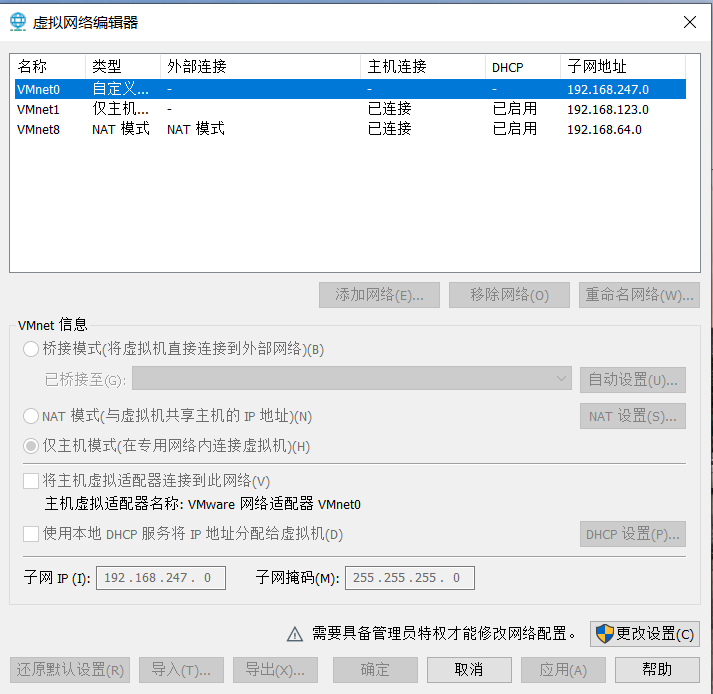Image resolution: width=713 pixels, height=694 pixels.
Task: Click the 名称 column header
Action: [48, 67]
